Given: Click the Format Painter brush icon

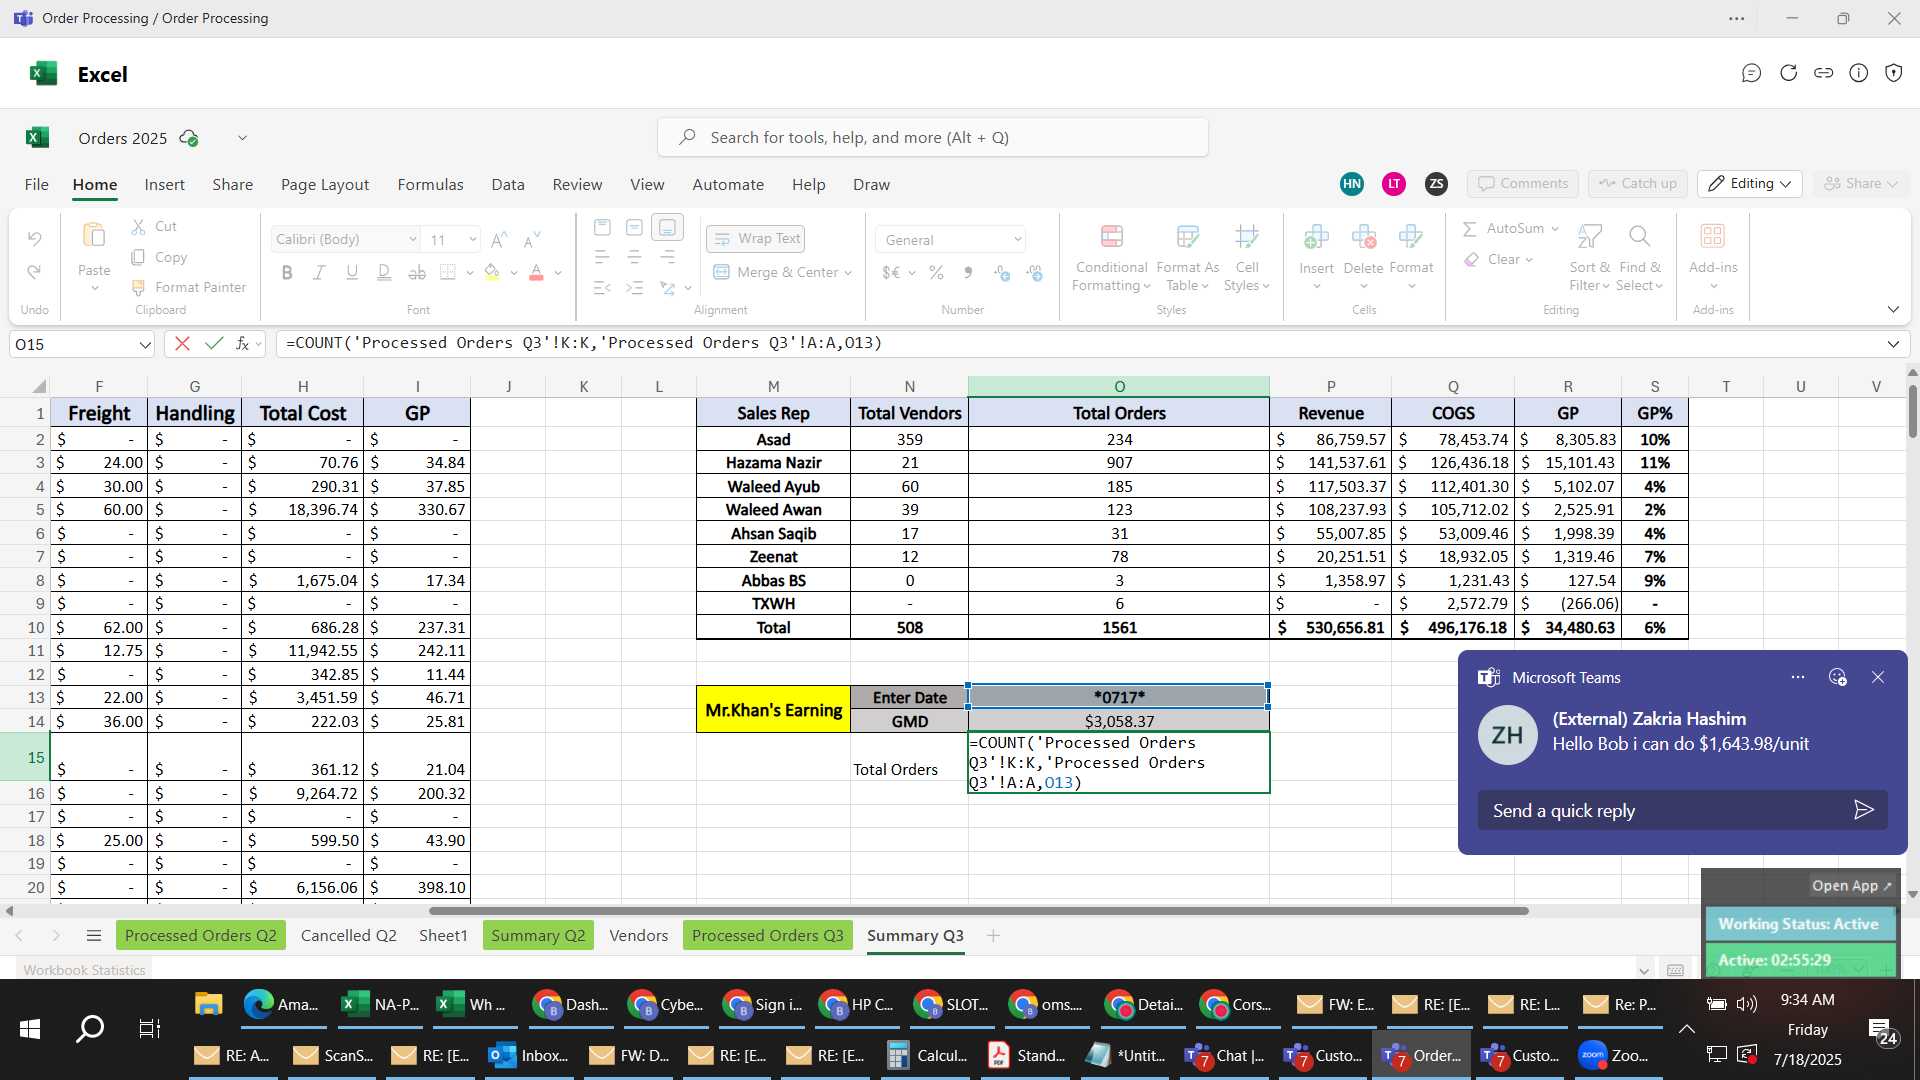Looking at the screenshot, I should [139, 287].
